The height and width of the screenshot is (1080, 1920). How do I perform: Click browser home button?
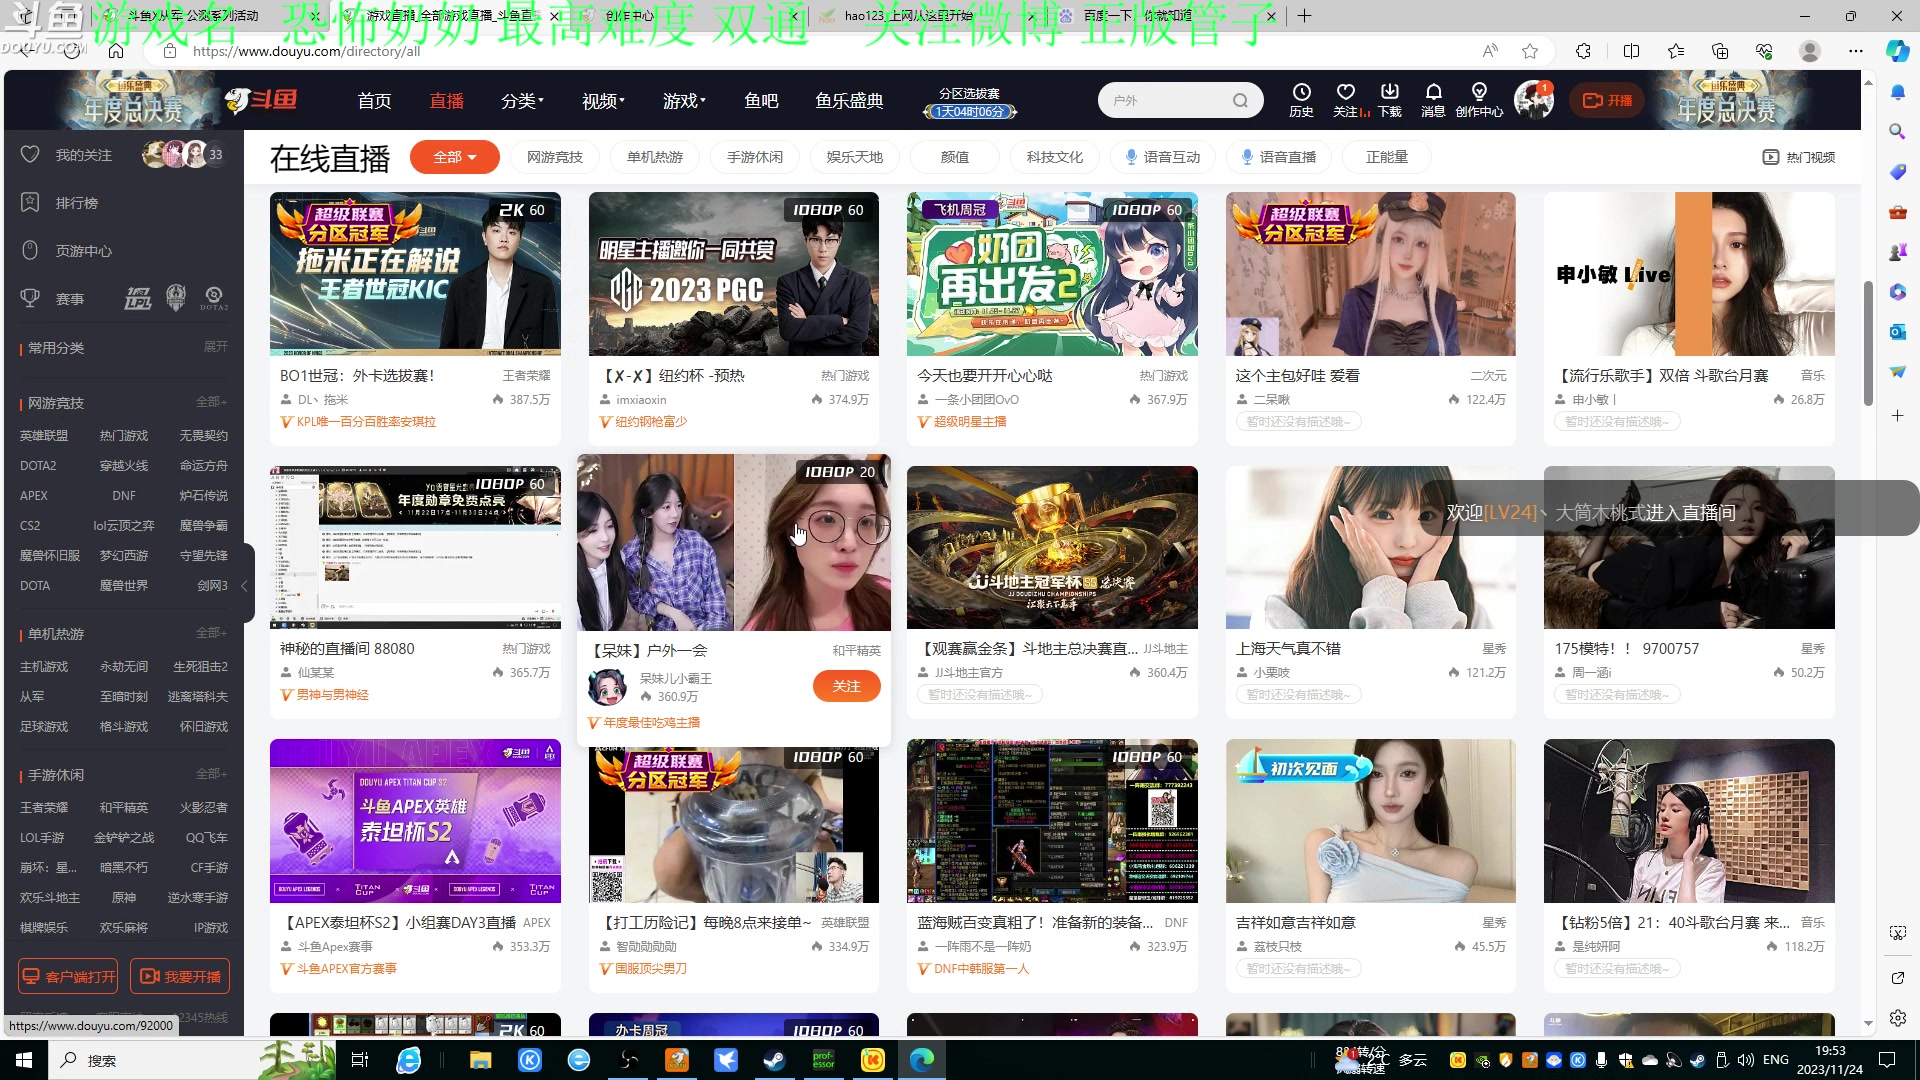point(116,51)
